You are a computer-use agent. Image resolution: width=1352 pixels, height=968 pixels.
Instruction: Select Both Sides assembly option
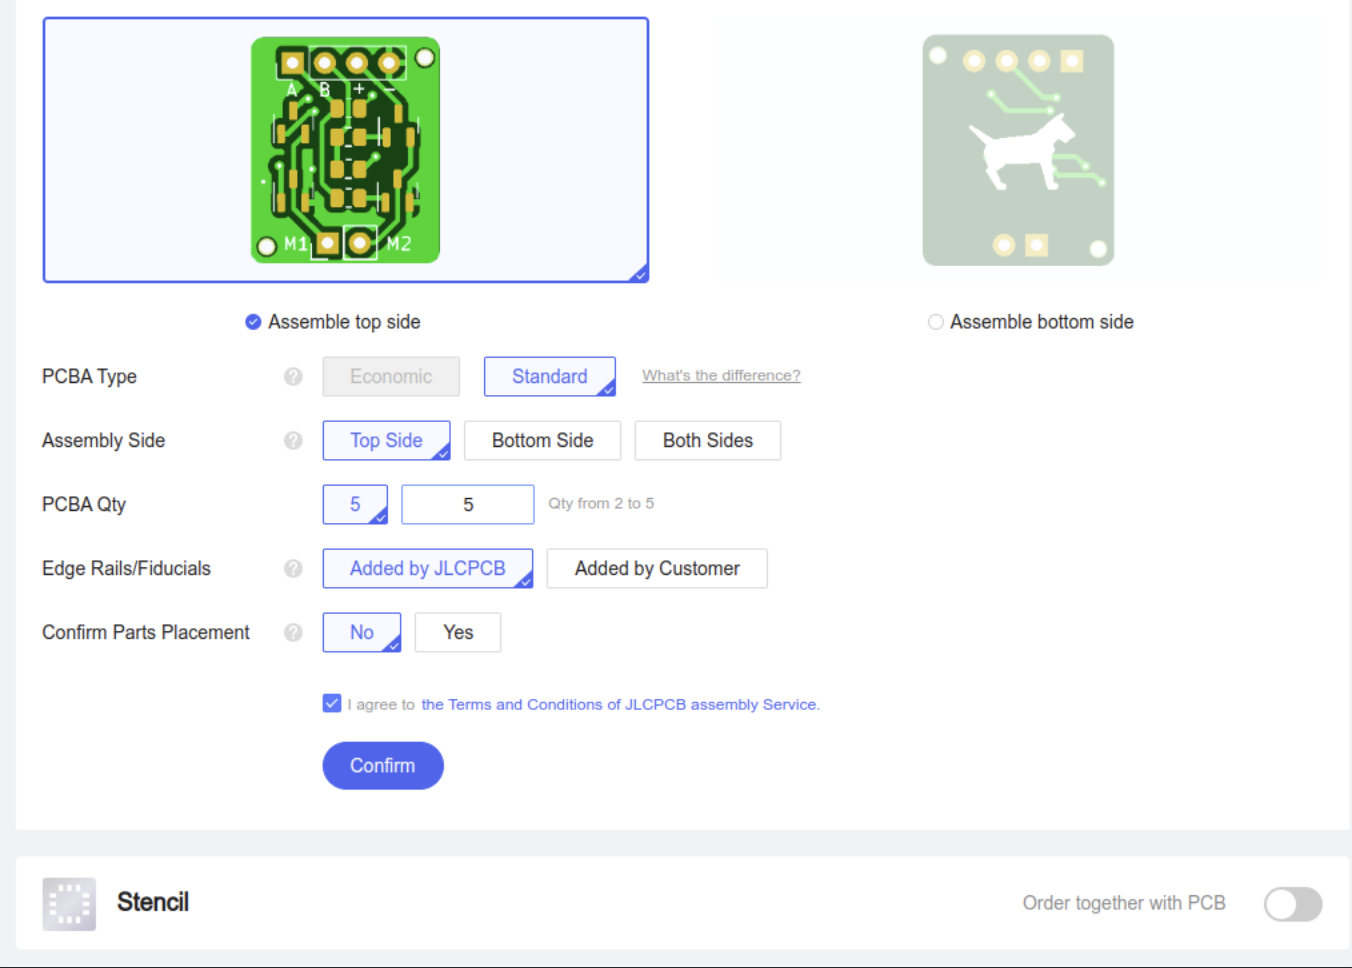707,440
